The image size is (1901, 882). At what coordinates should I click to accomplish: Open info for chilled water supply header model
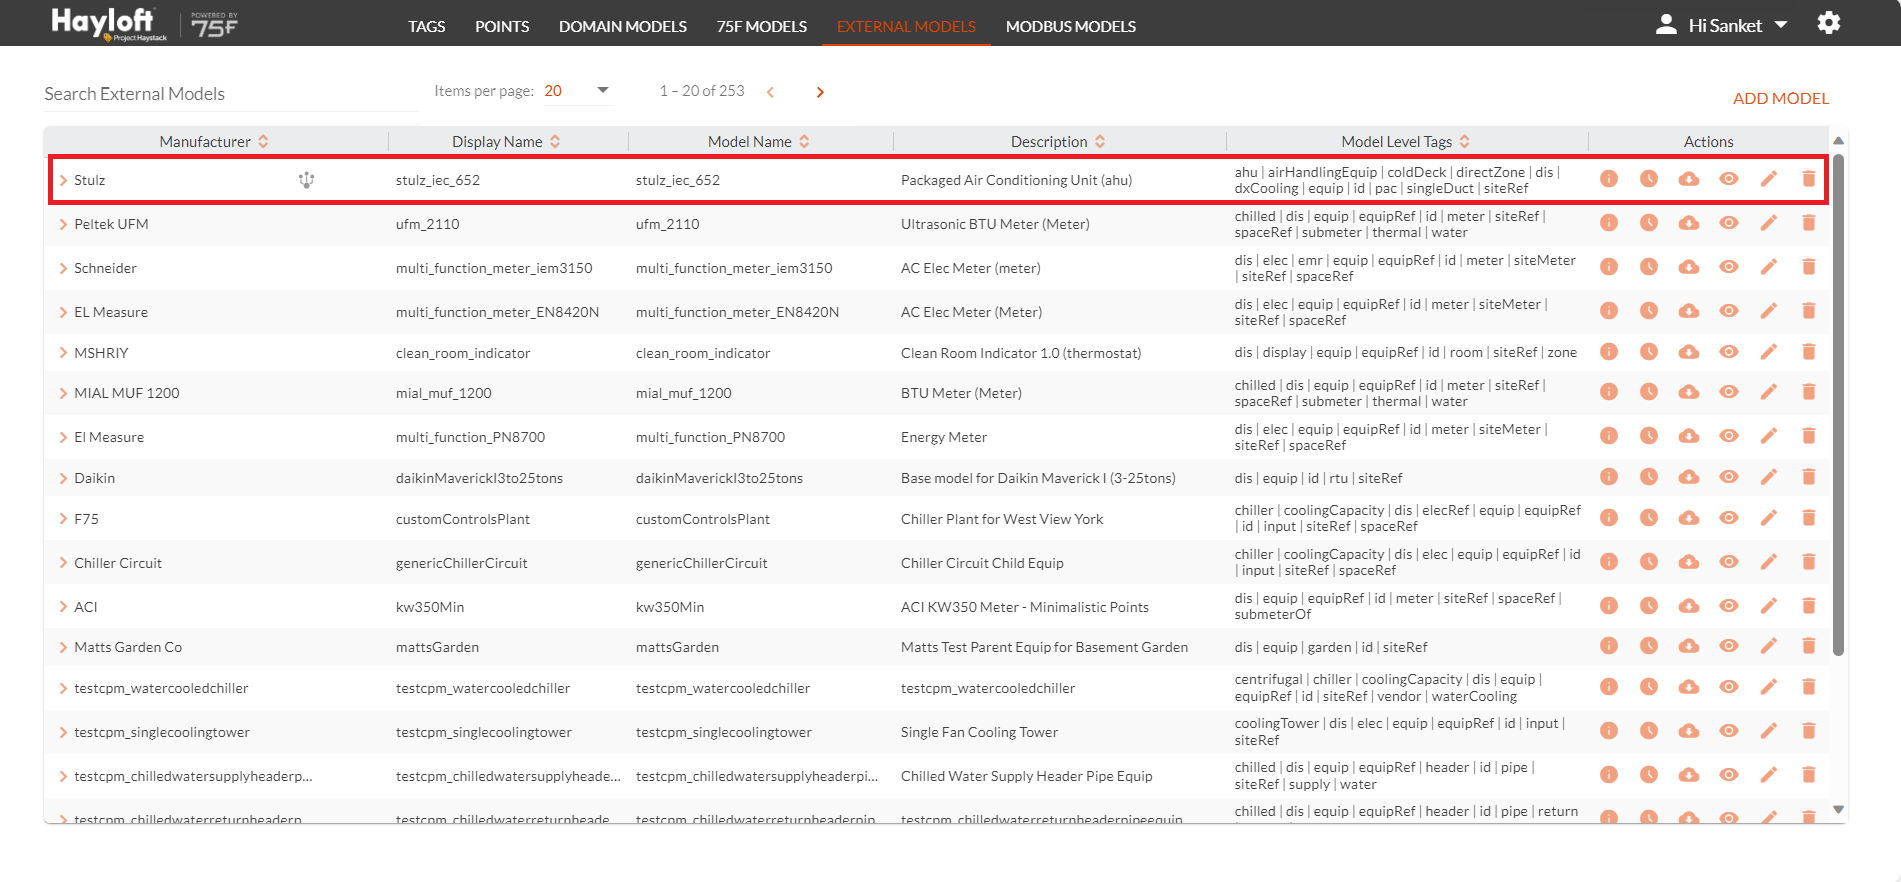pyautogui.click(x=1608, y=775)
